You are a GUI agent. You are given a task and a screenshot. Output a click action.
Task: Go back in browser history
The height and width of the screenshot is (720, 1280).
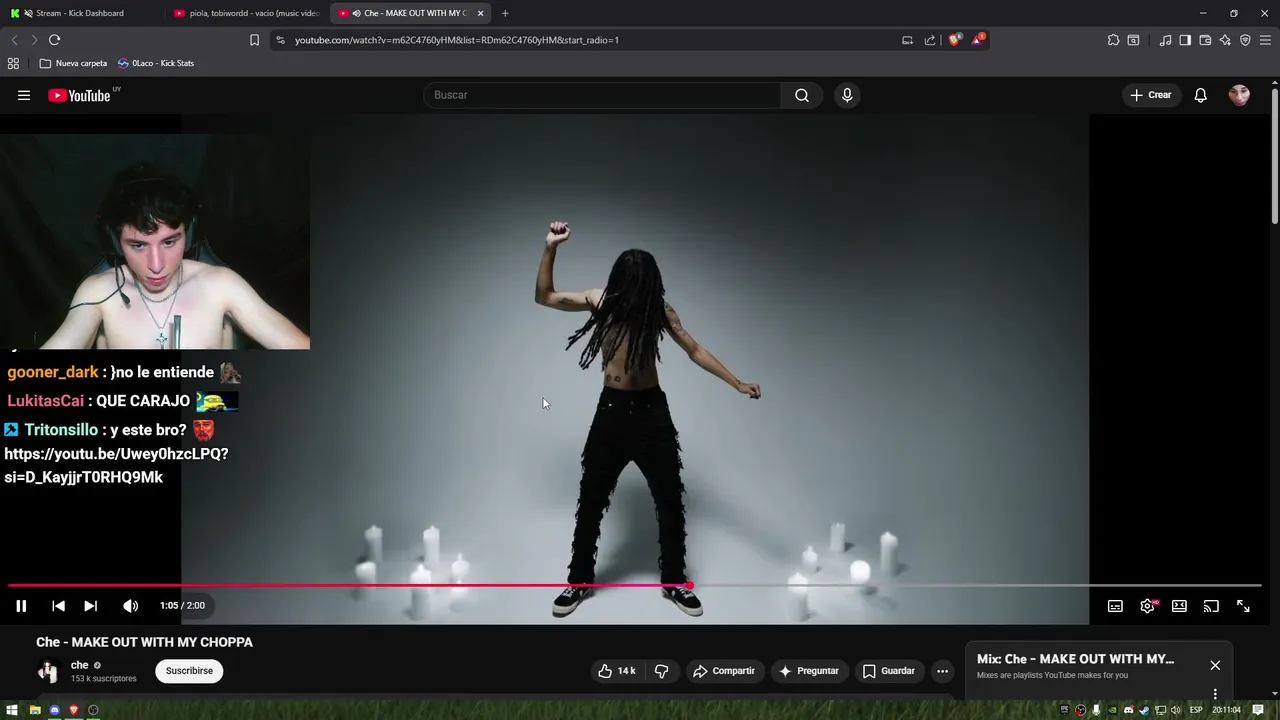[x=14, y=40]
